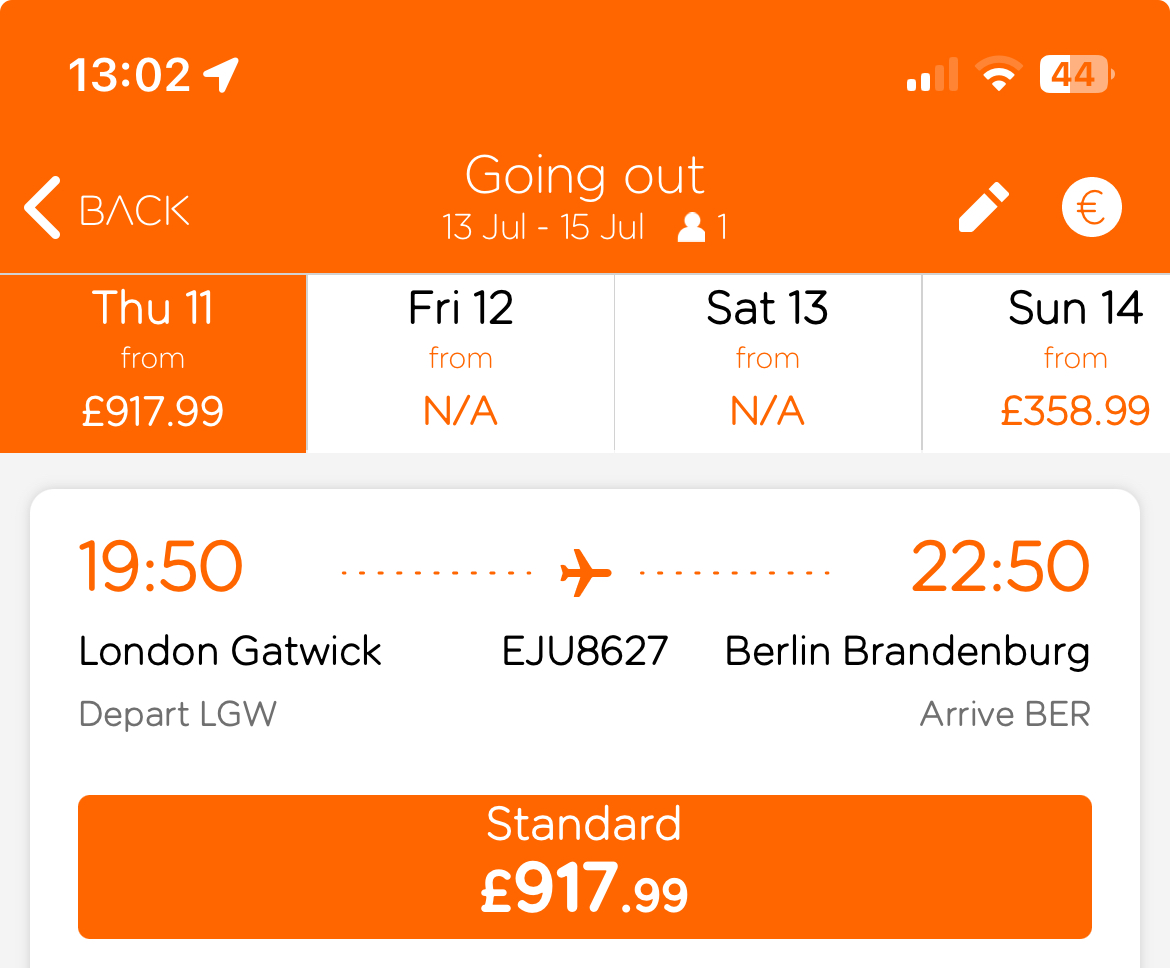Choose the Standard £917.99 fare button
1170x968 pixels.
(x=585, y=866)
